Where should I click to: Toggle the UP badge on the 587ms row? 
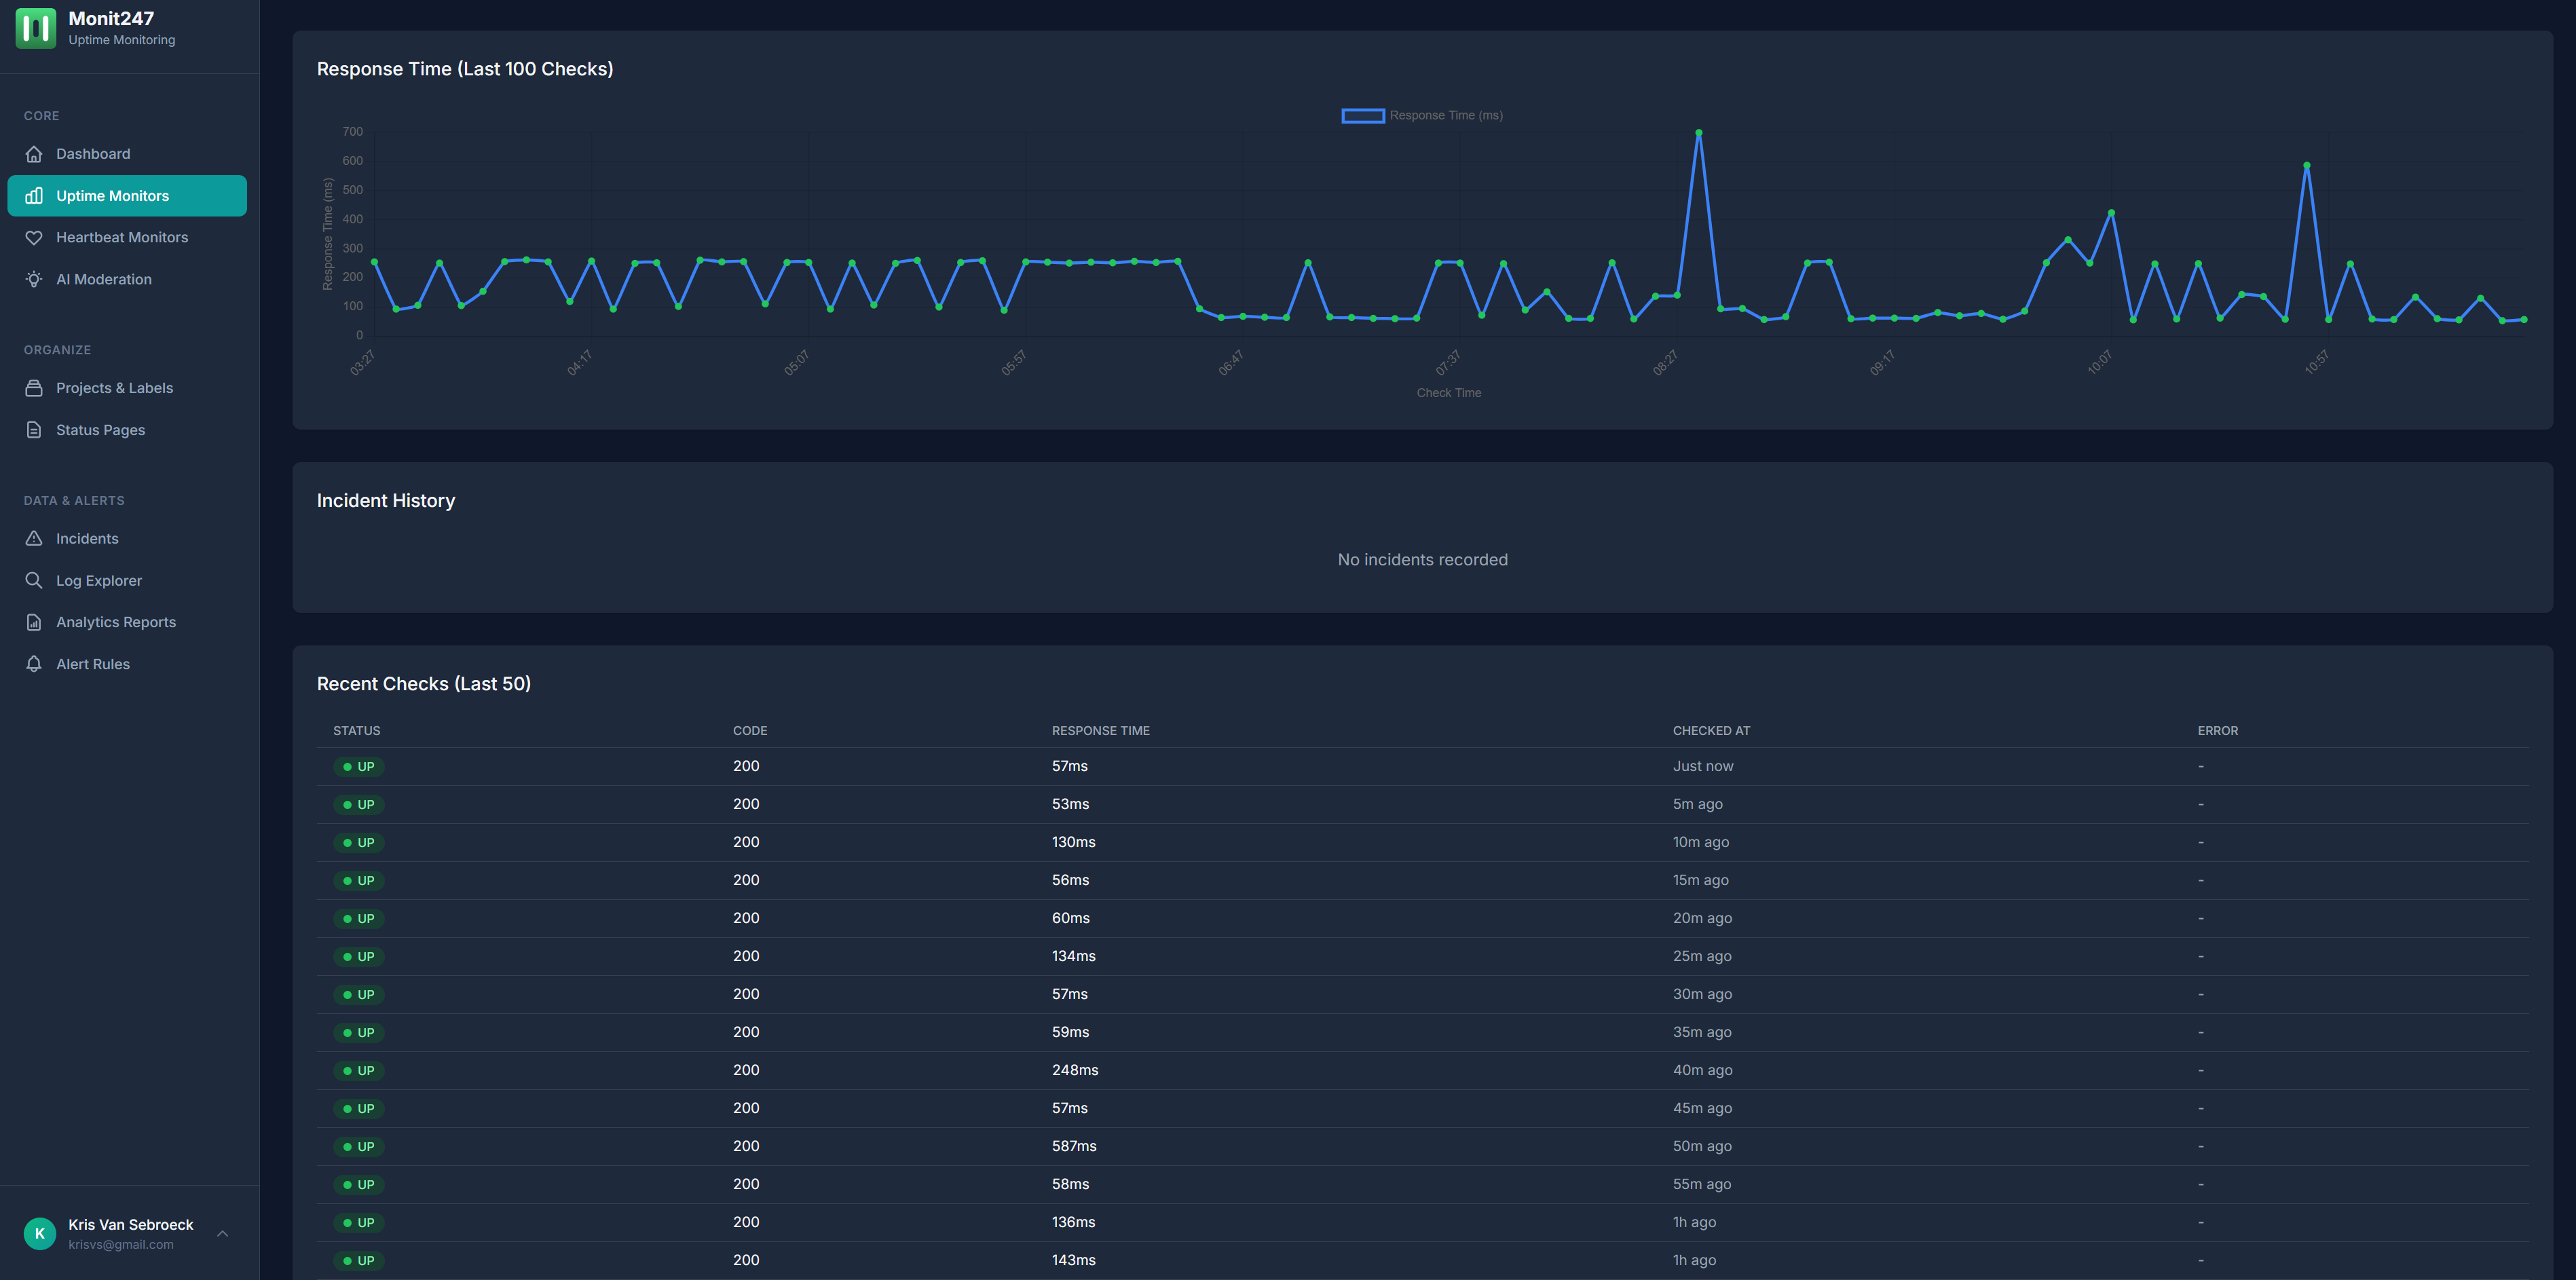click(x=360, y=1146)
